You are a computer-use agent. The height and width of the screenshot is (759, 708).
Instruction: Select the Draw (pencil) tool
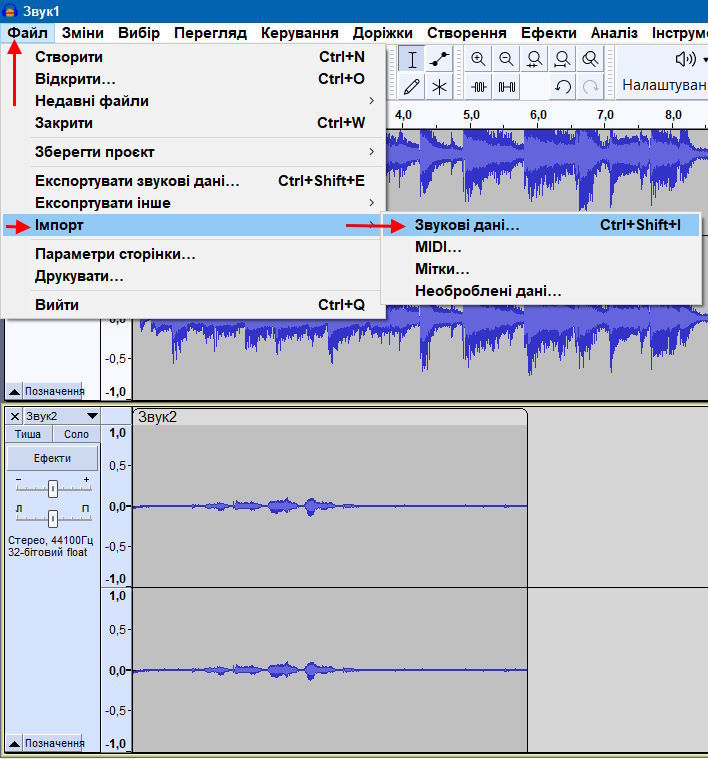[412, 87]
